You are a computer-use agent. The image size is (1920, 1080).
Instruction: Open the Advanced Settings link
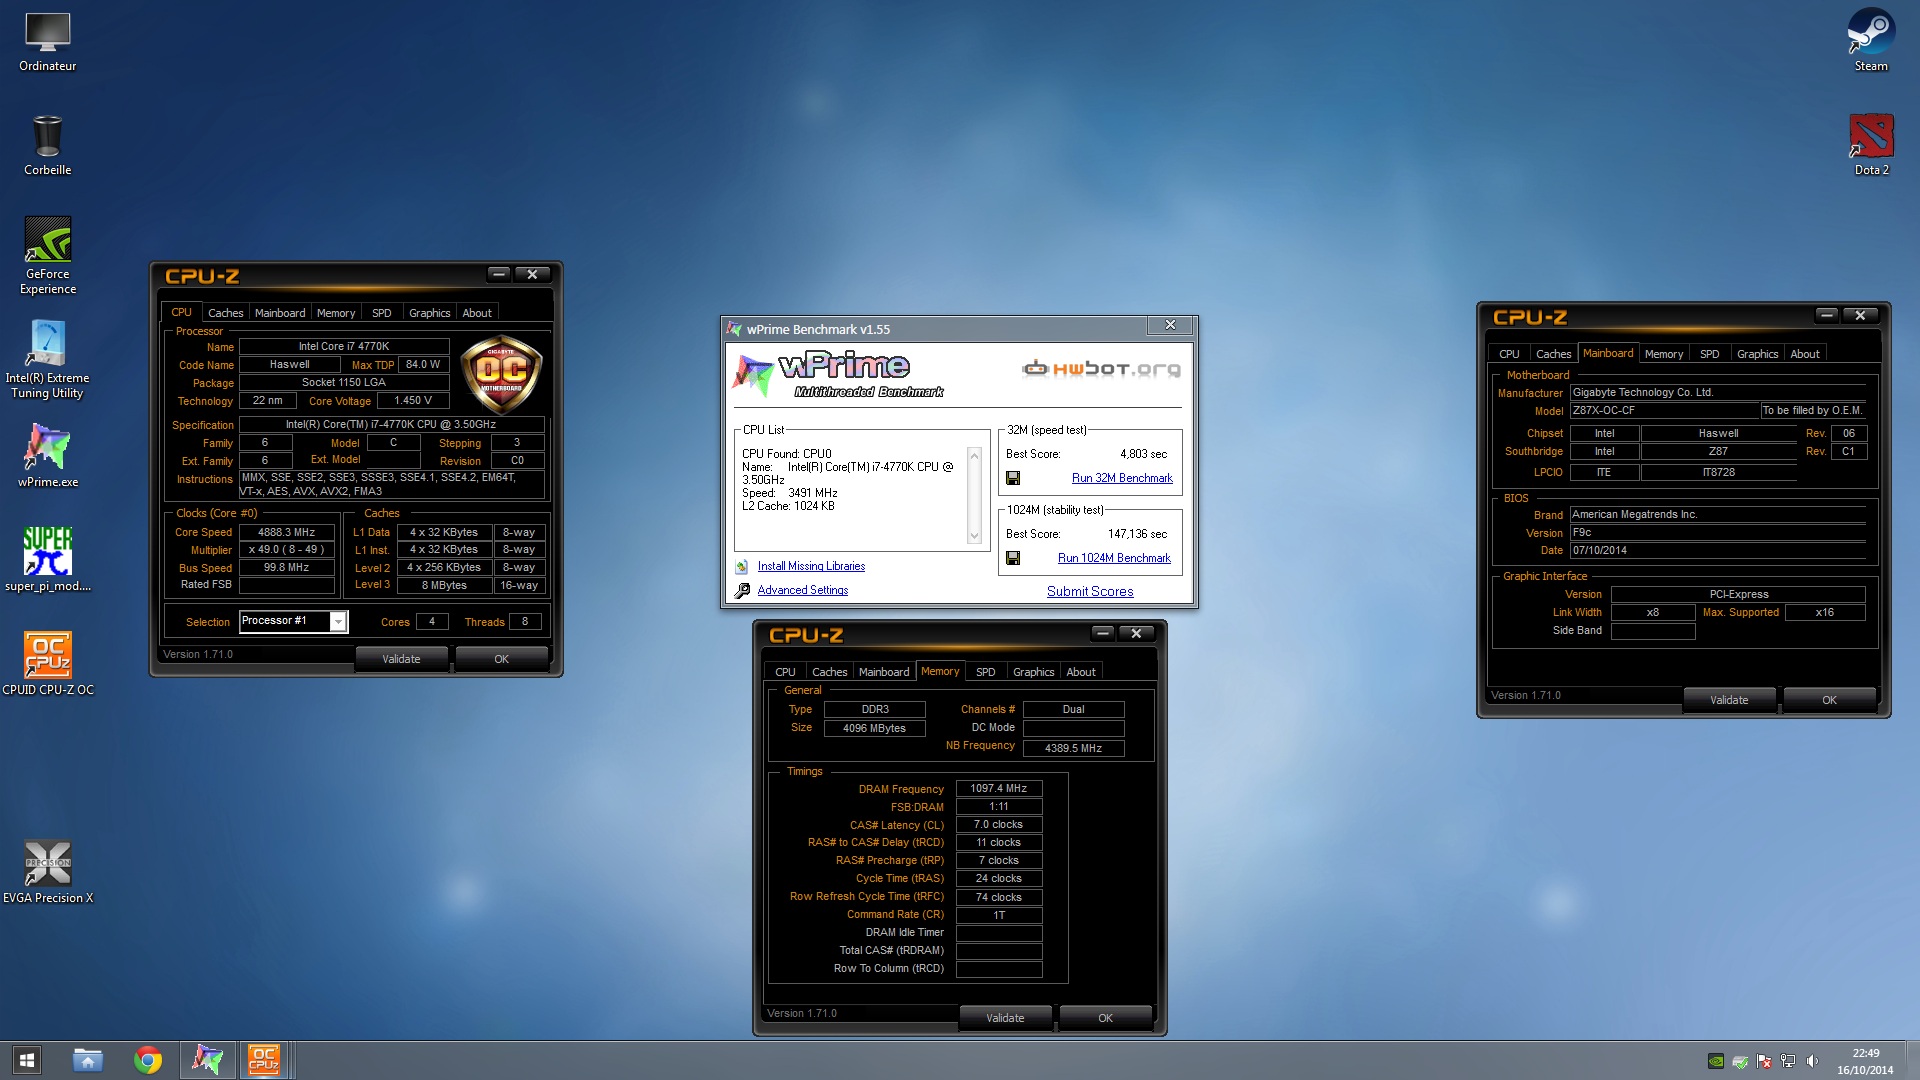coord(803,590)
